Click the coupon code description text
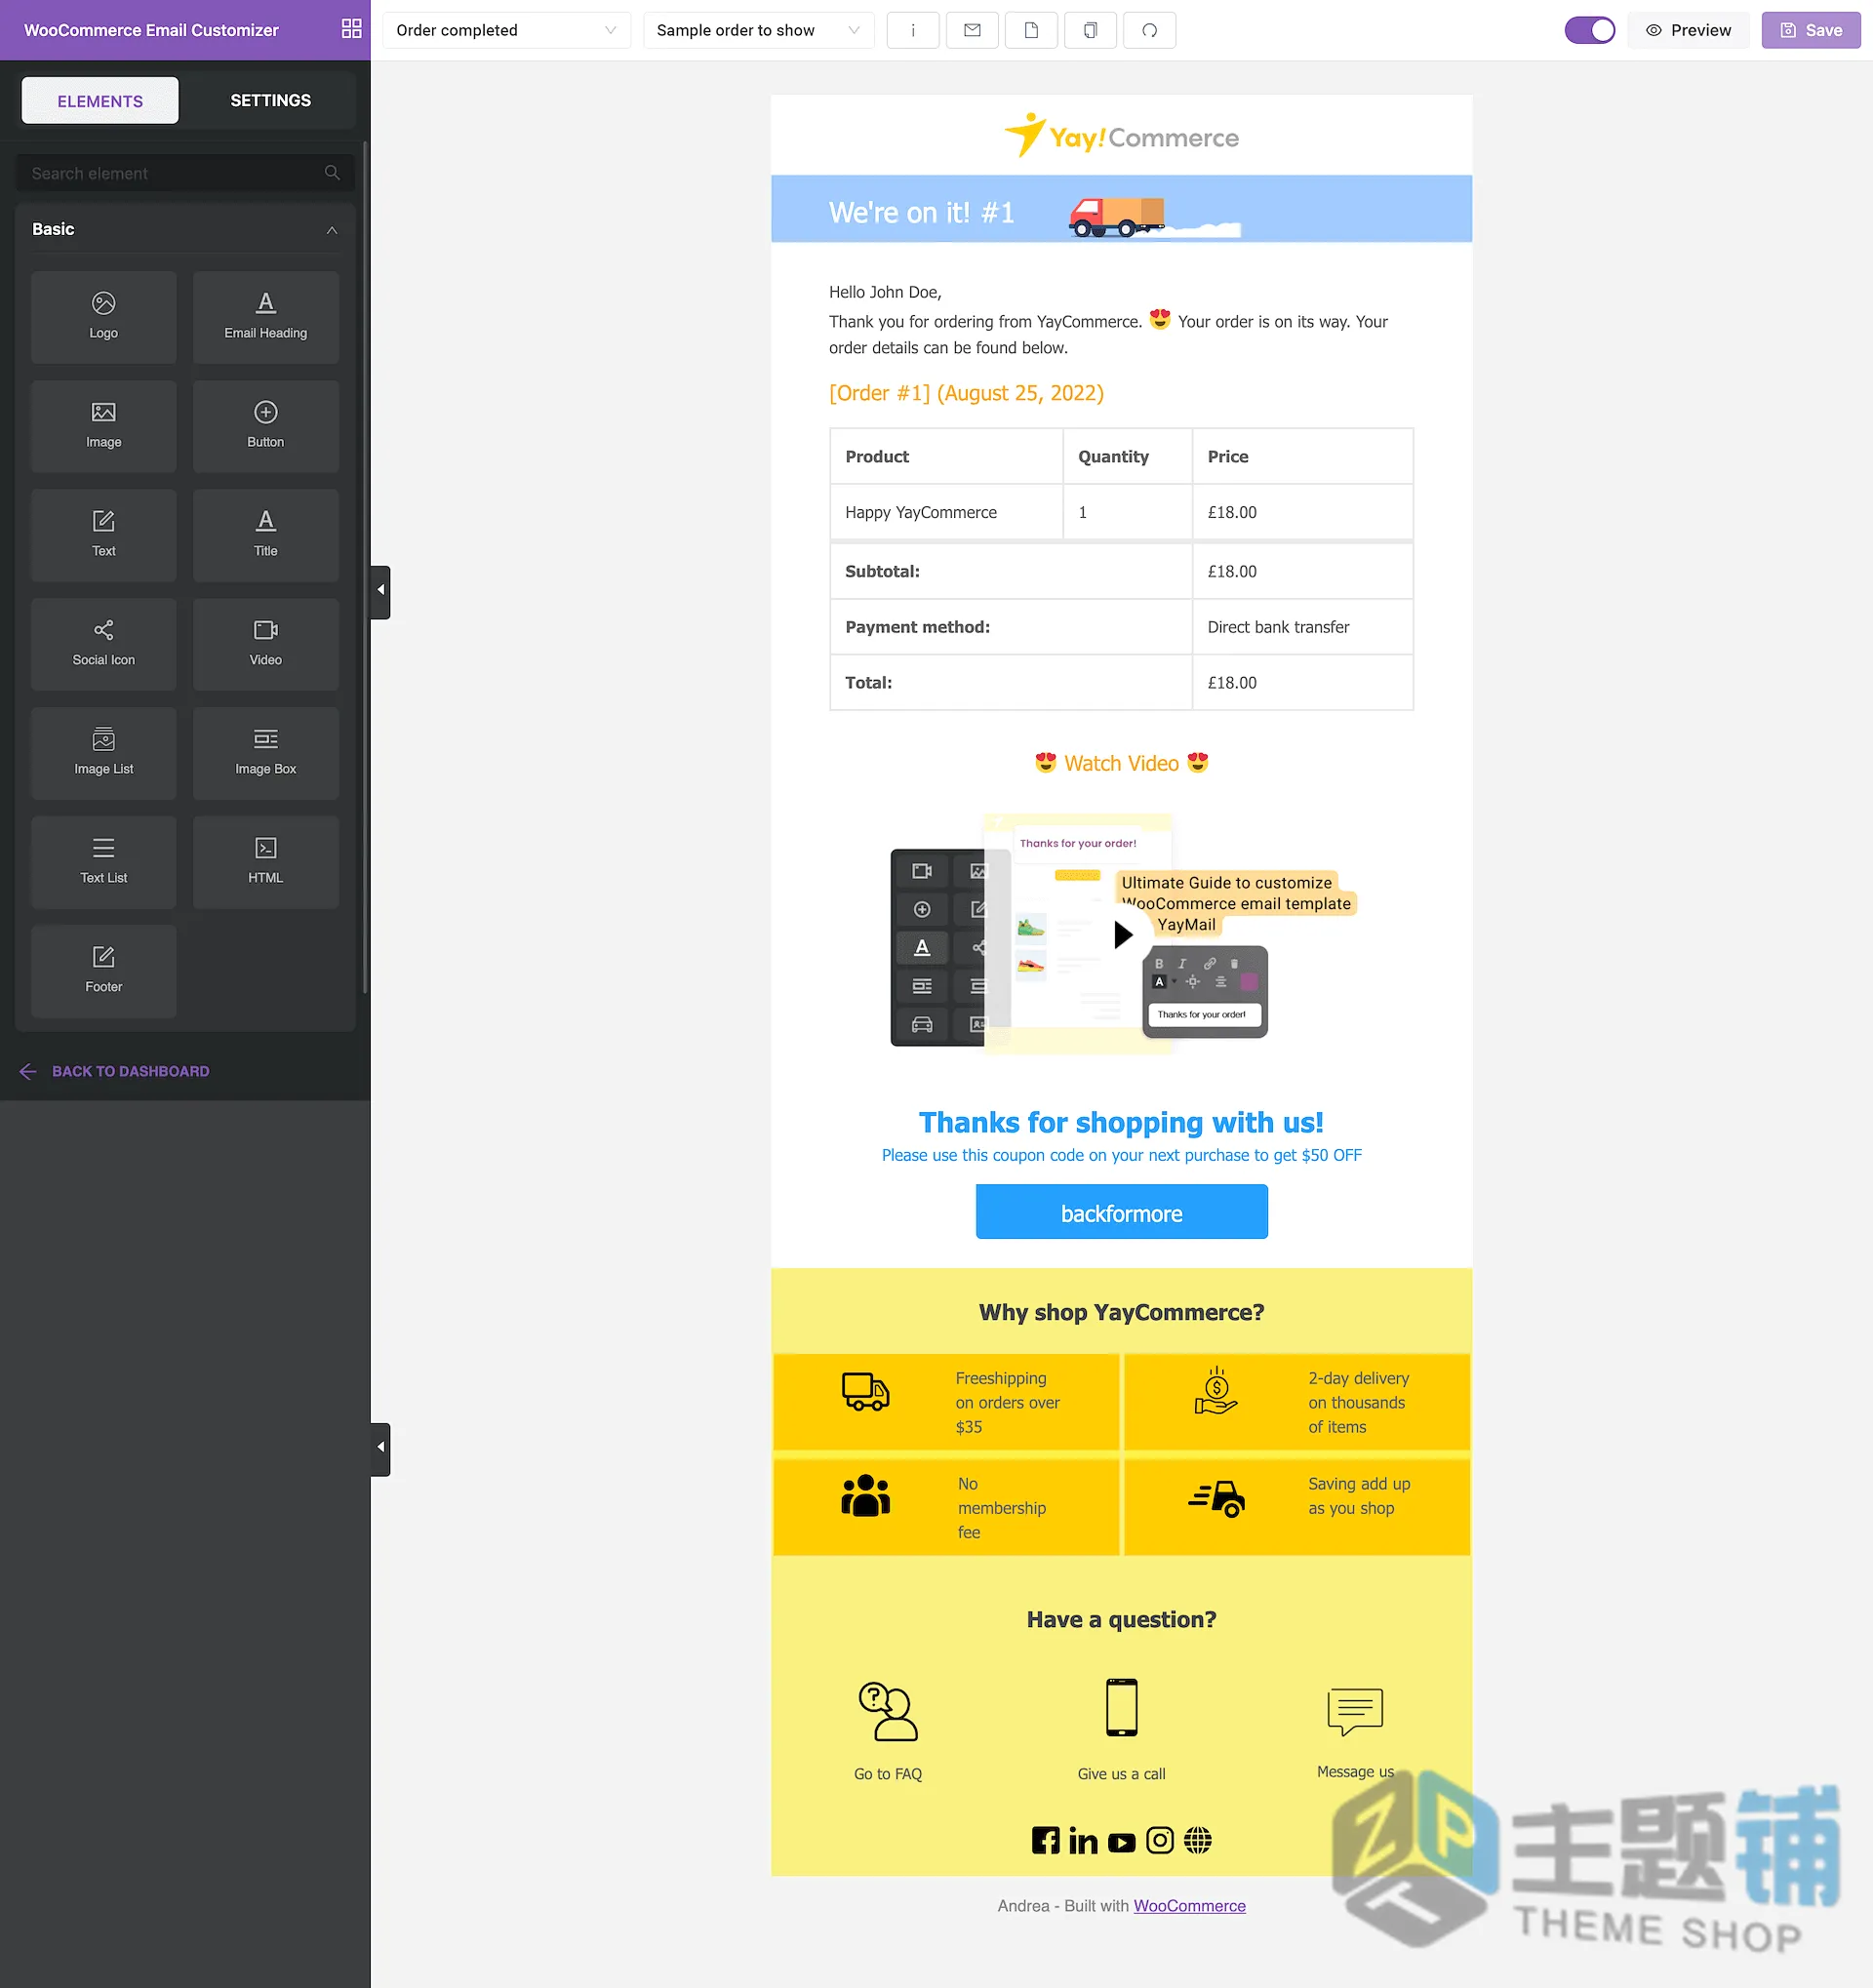 click(x=1121, y=1155)
